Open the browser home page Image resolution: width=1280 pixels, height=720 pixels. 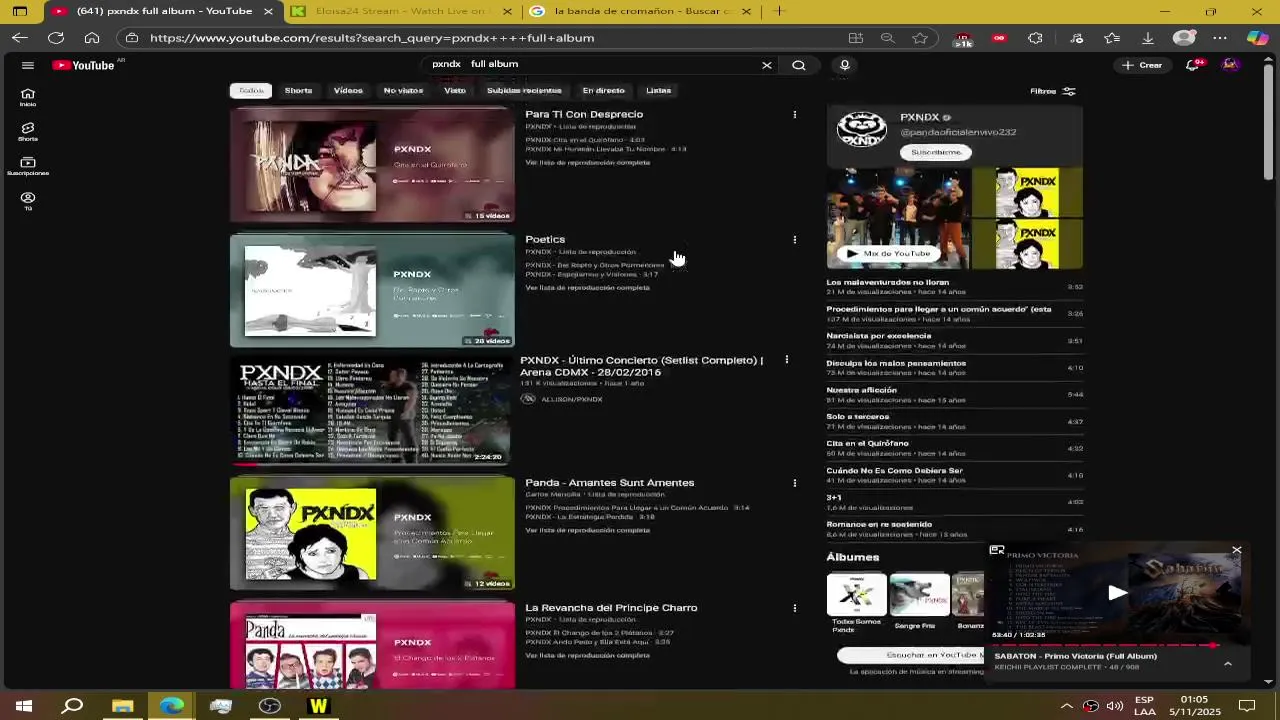click(92, 38)
